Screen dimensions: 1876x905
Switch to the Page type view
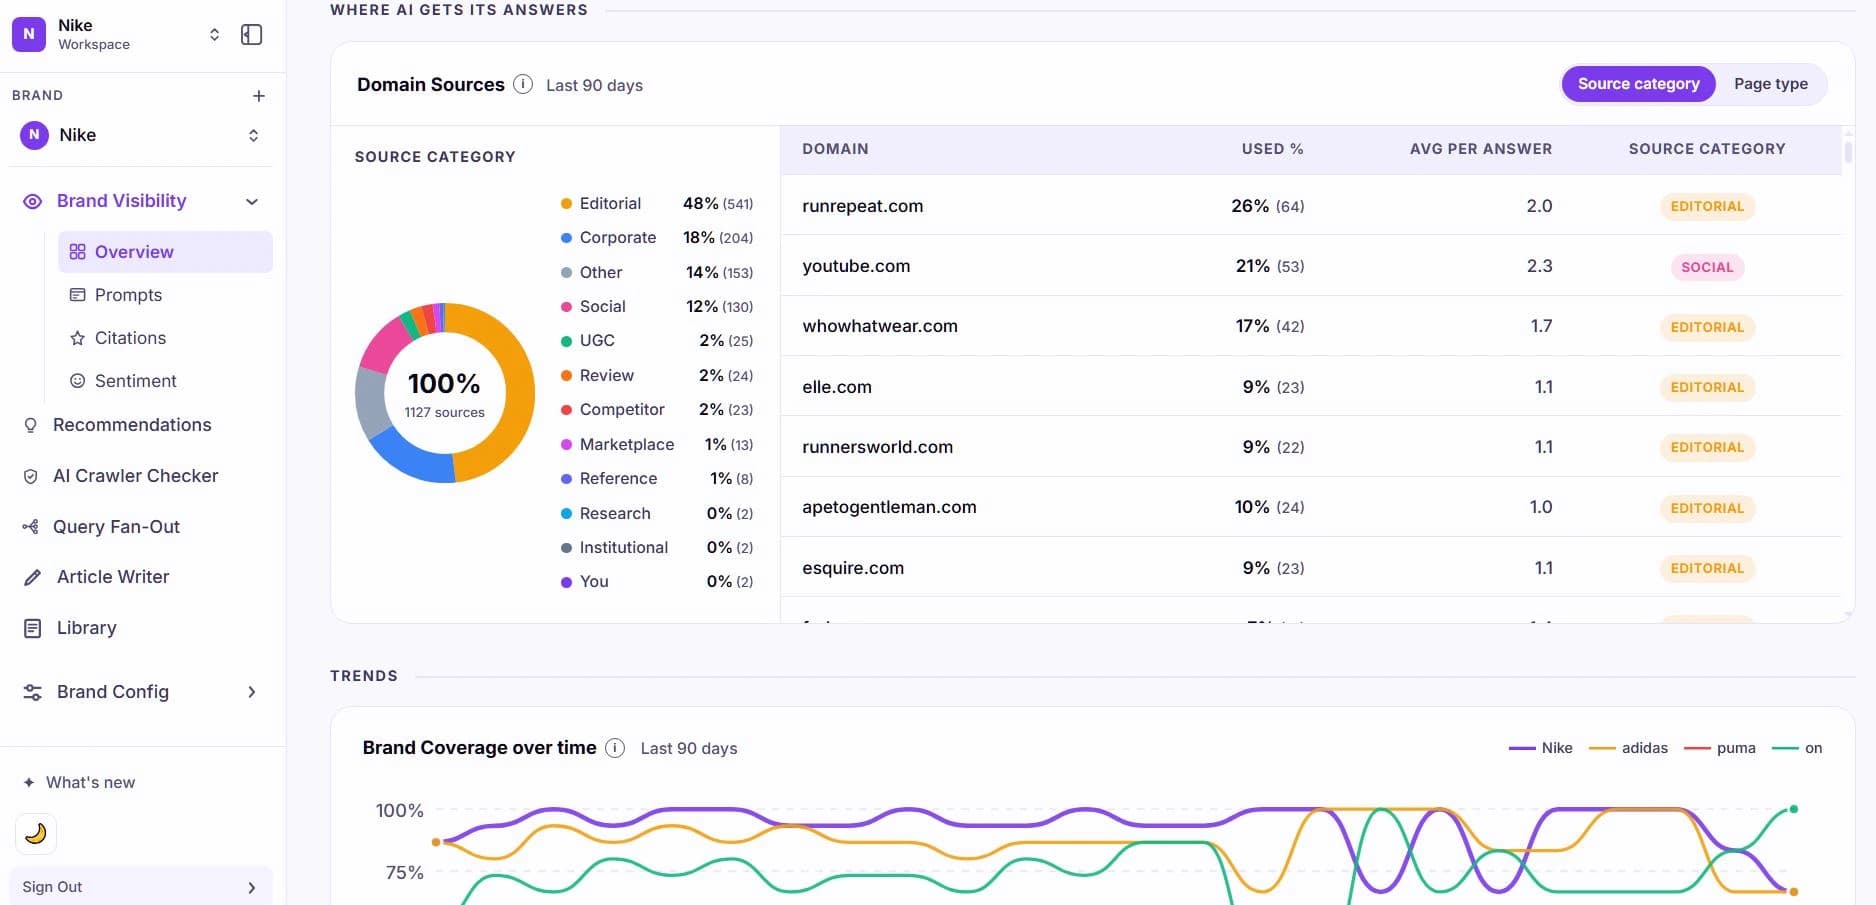[1770, 84]
